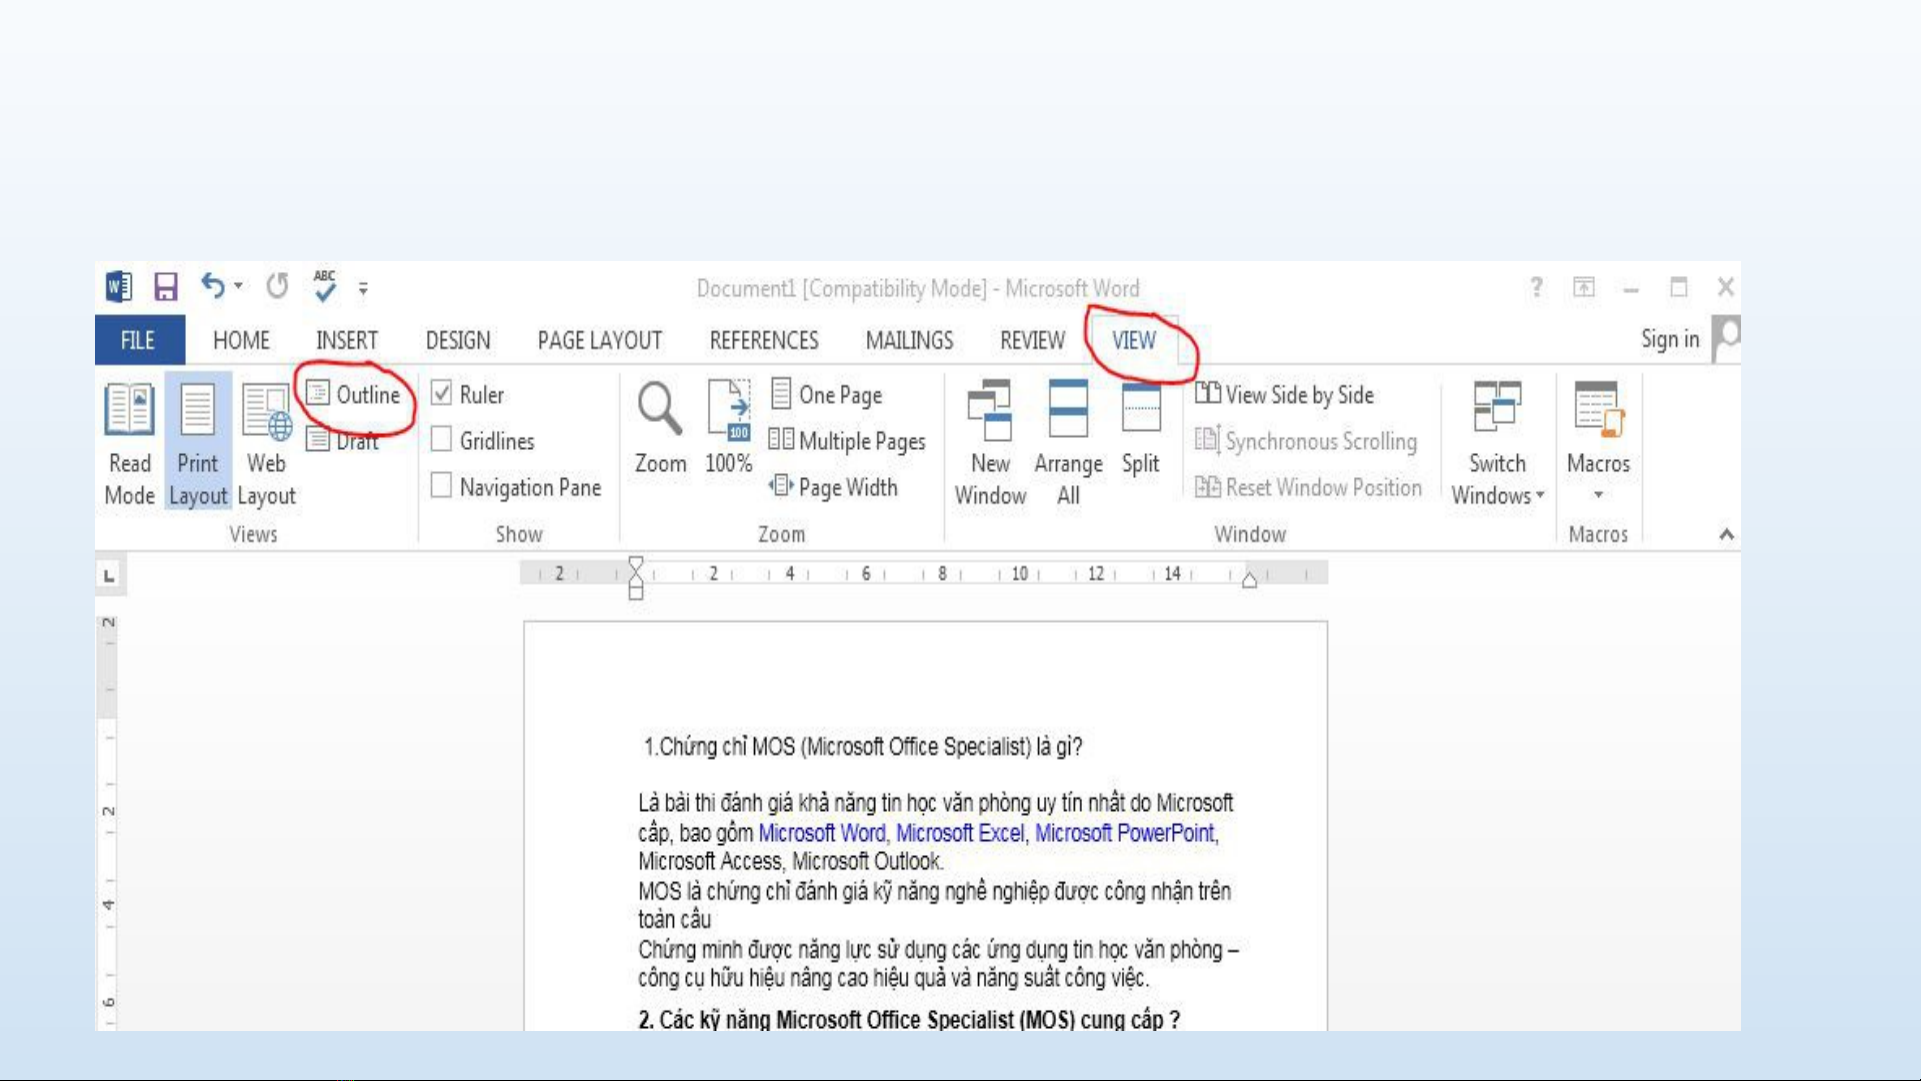Split the document window
The width and height of the screenshot is (1921, 1081).
tap(1140, 430)
